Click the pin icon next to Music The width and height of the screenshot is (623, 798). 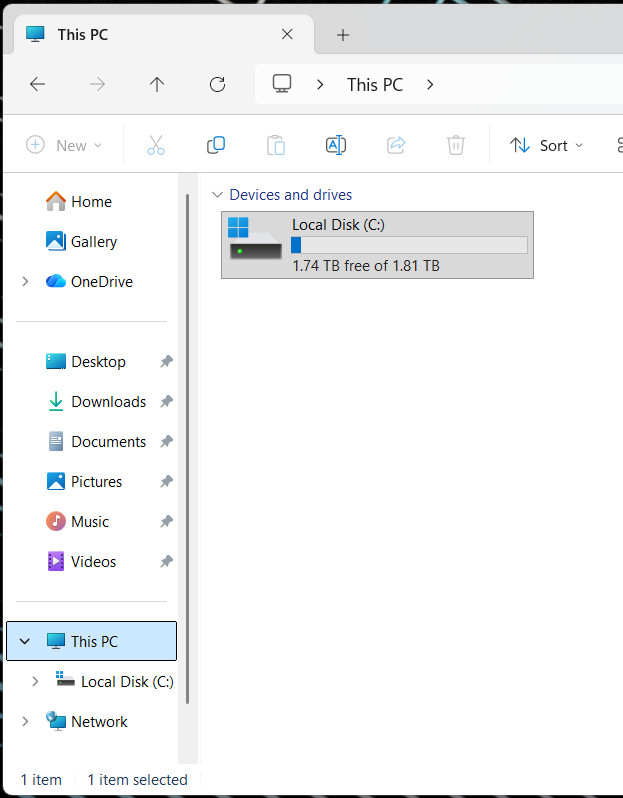(x=166, y=522)
